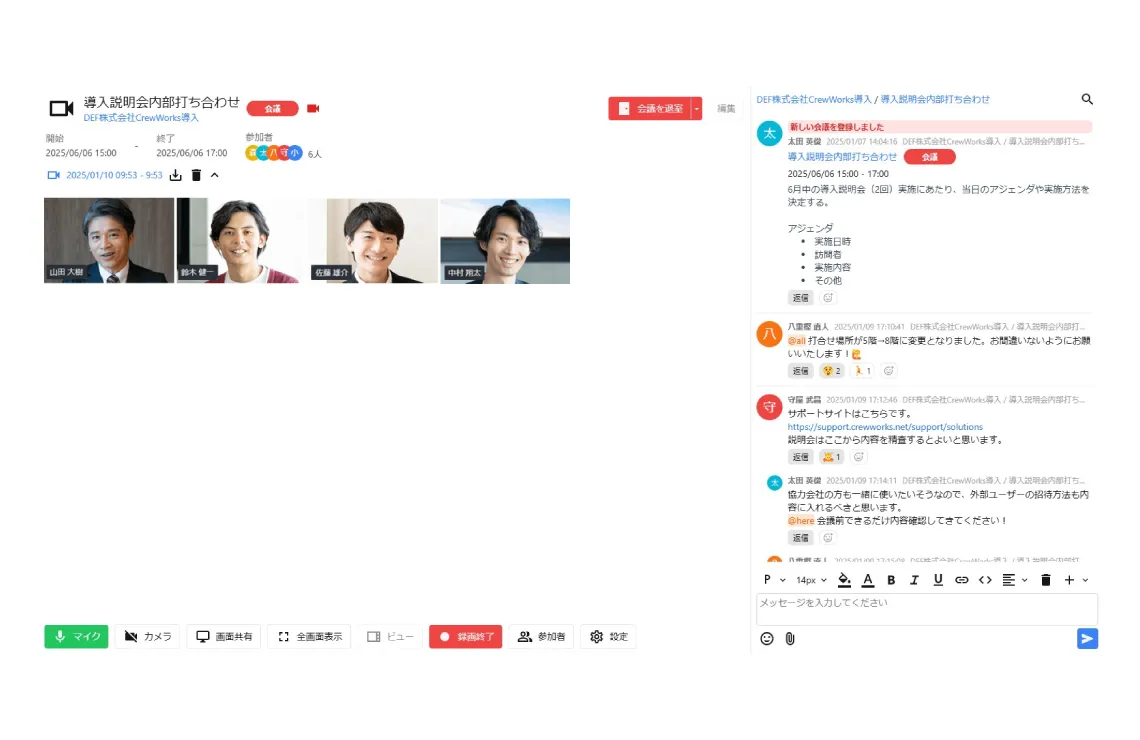The height and width of the screenshot is (740, 1140).
Task: Delete the meeting recording with the trash icon
Action: point(196,175)
